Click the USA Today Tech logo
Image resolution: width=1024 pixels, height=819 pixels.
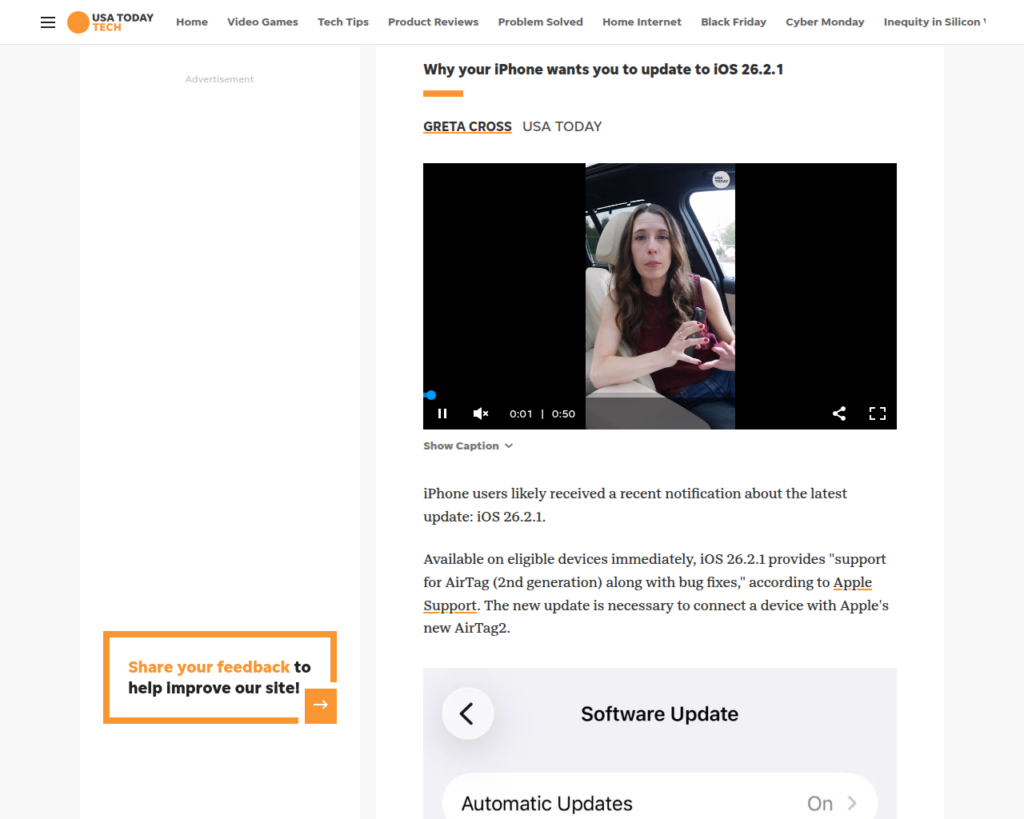[x=110, y=22]
